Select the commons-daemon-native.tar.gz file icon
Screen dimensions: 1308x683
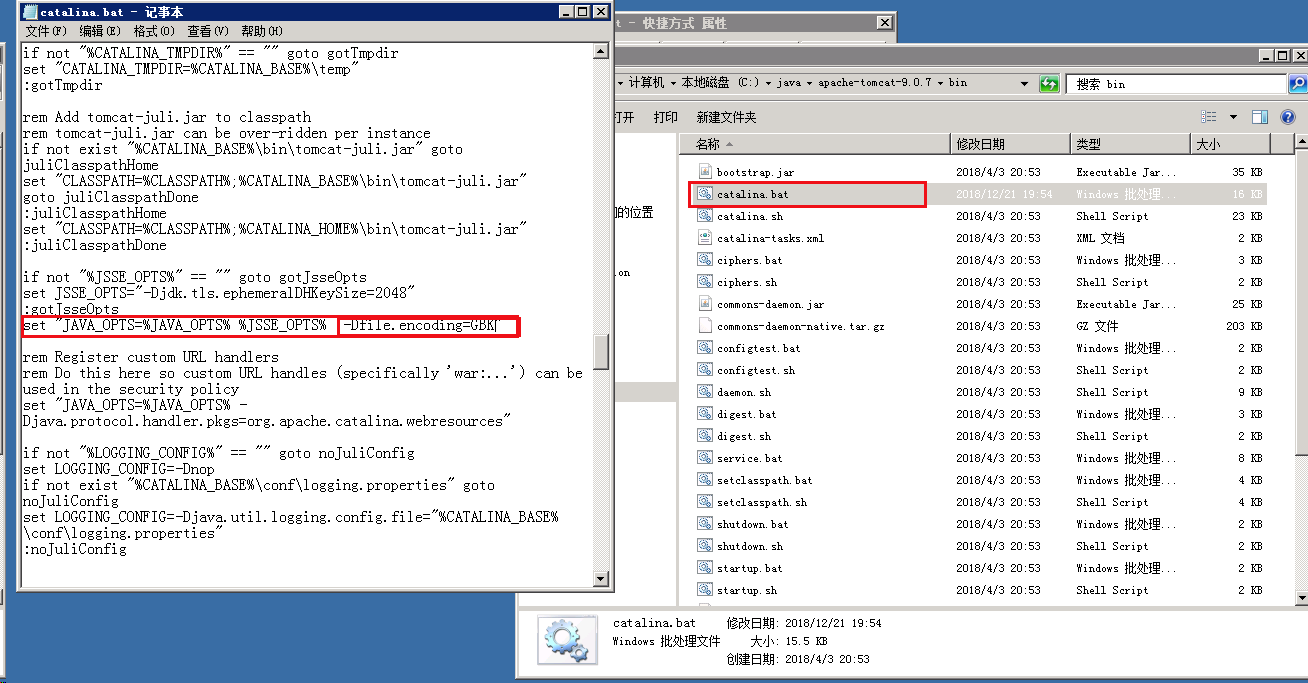coord(704,326)
